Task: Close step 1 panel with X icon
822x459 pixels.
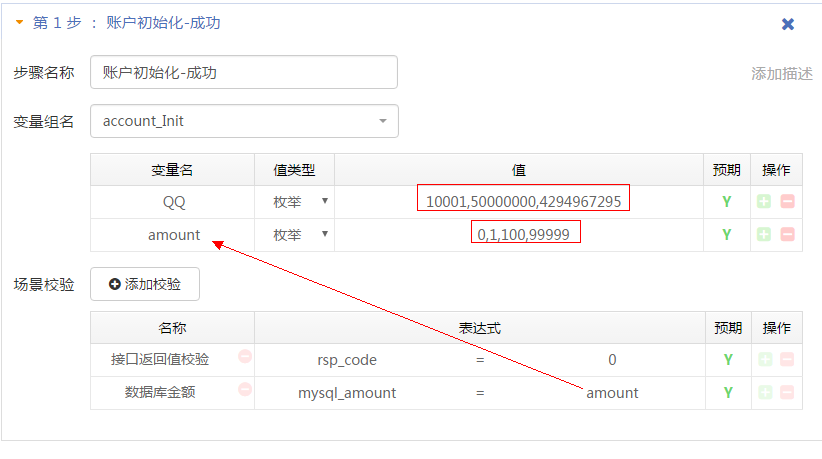Action: pos(787,24)
